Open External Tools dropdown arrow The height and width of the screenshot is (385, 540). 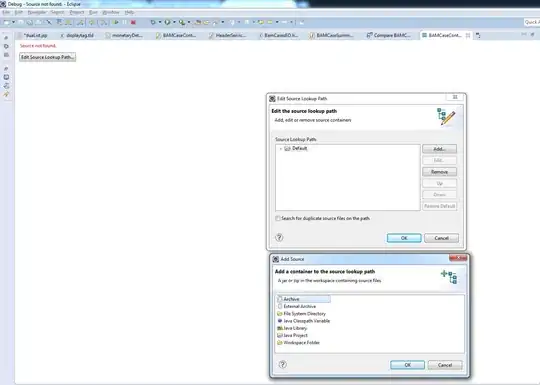[x=189, y=22]
